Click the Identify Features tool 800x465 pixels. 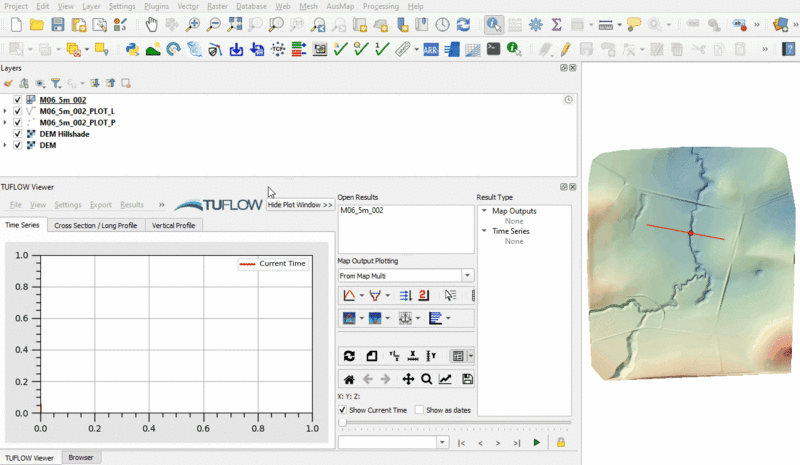tap(494, 24)
